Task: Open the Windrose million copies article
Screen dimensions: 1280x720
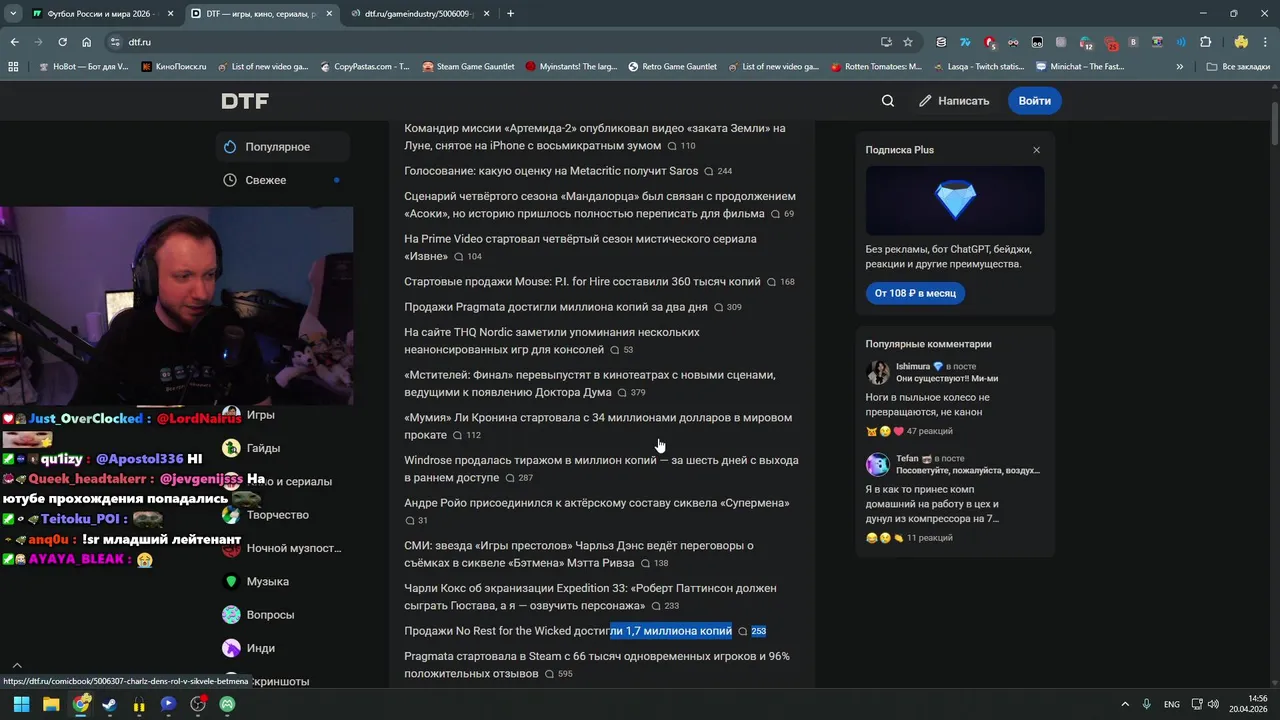Action: click(601, 469)
